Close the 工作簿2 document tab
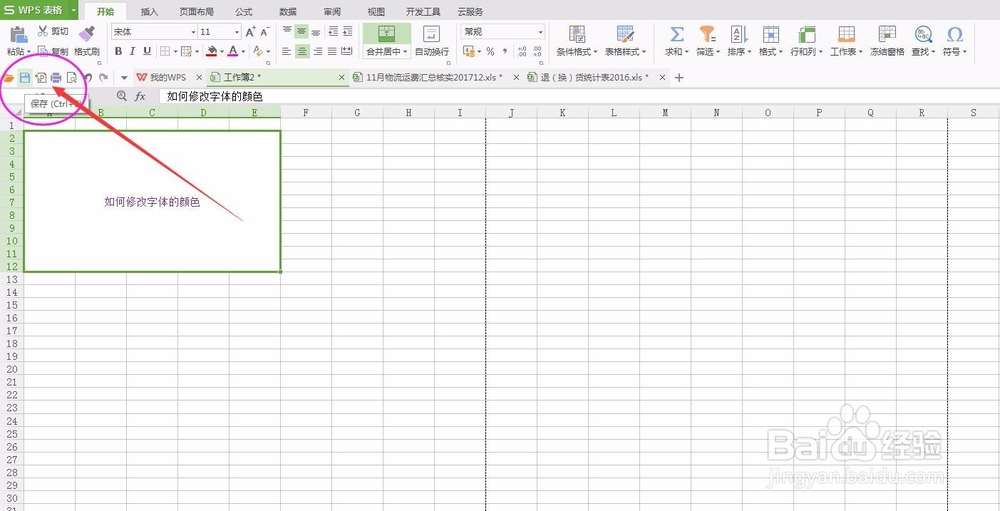 tap(341, 77)
